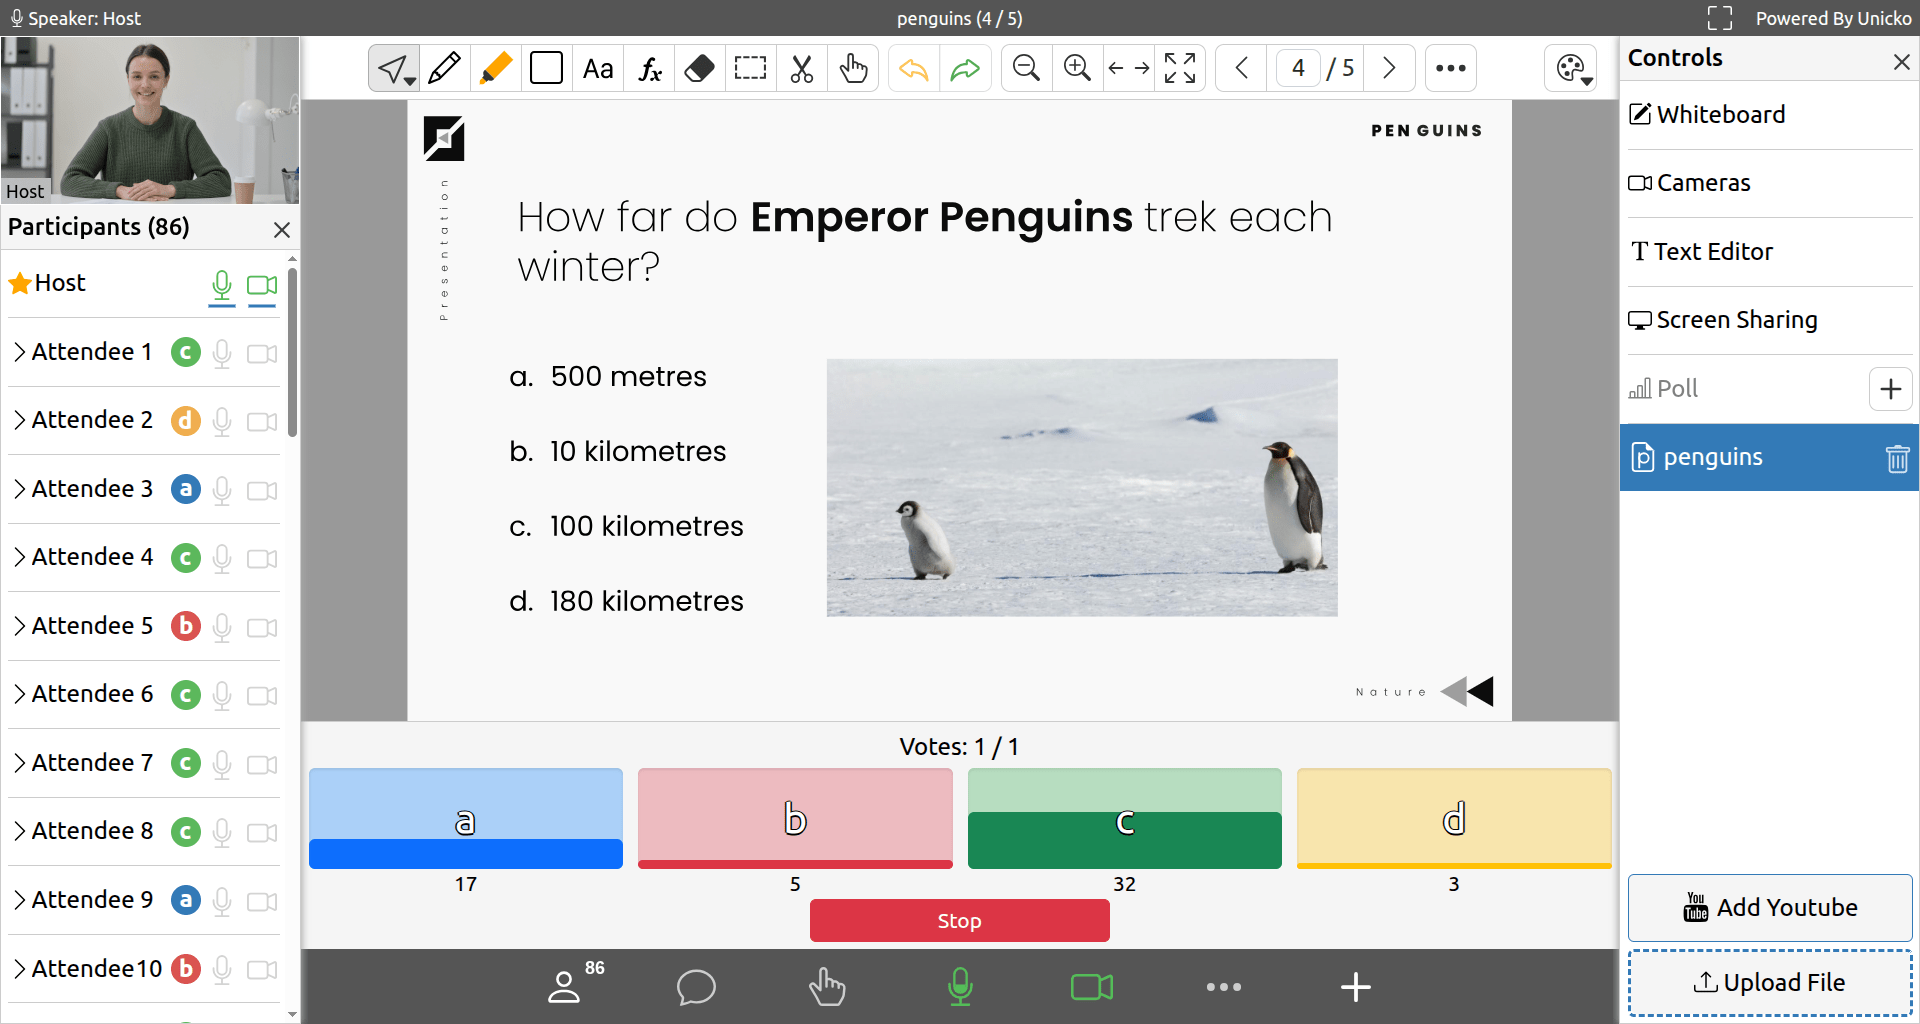
Task: Select the Aa text tool
Action: [x=598, y=68]
